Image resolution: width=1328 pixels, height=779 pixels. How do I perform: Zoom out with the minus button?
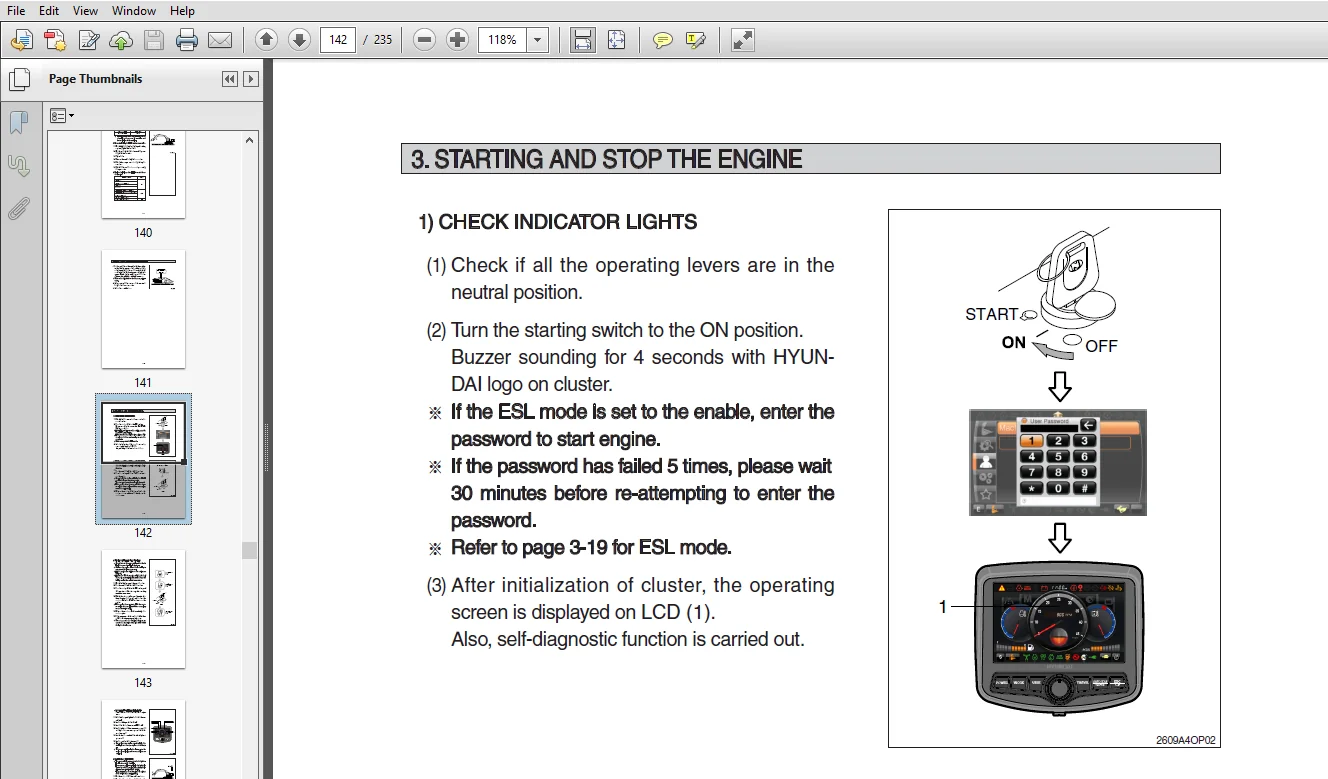pos(425,40)
